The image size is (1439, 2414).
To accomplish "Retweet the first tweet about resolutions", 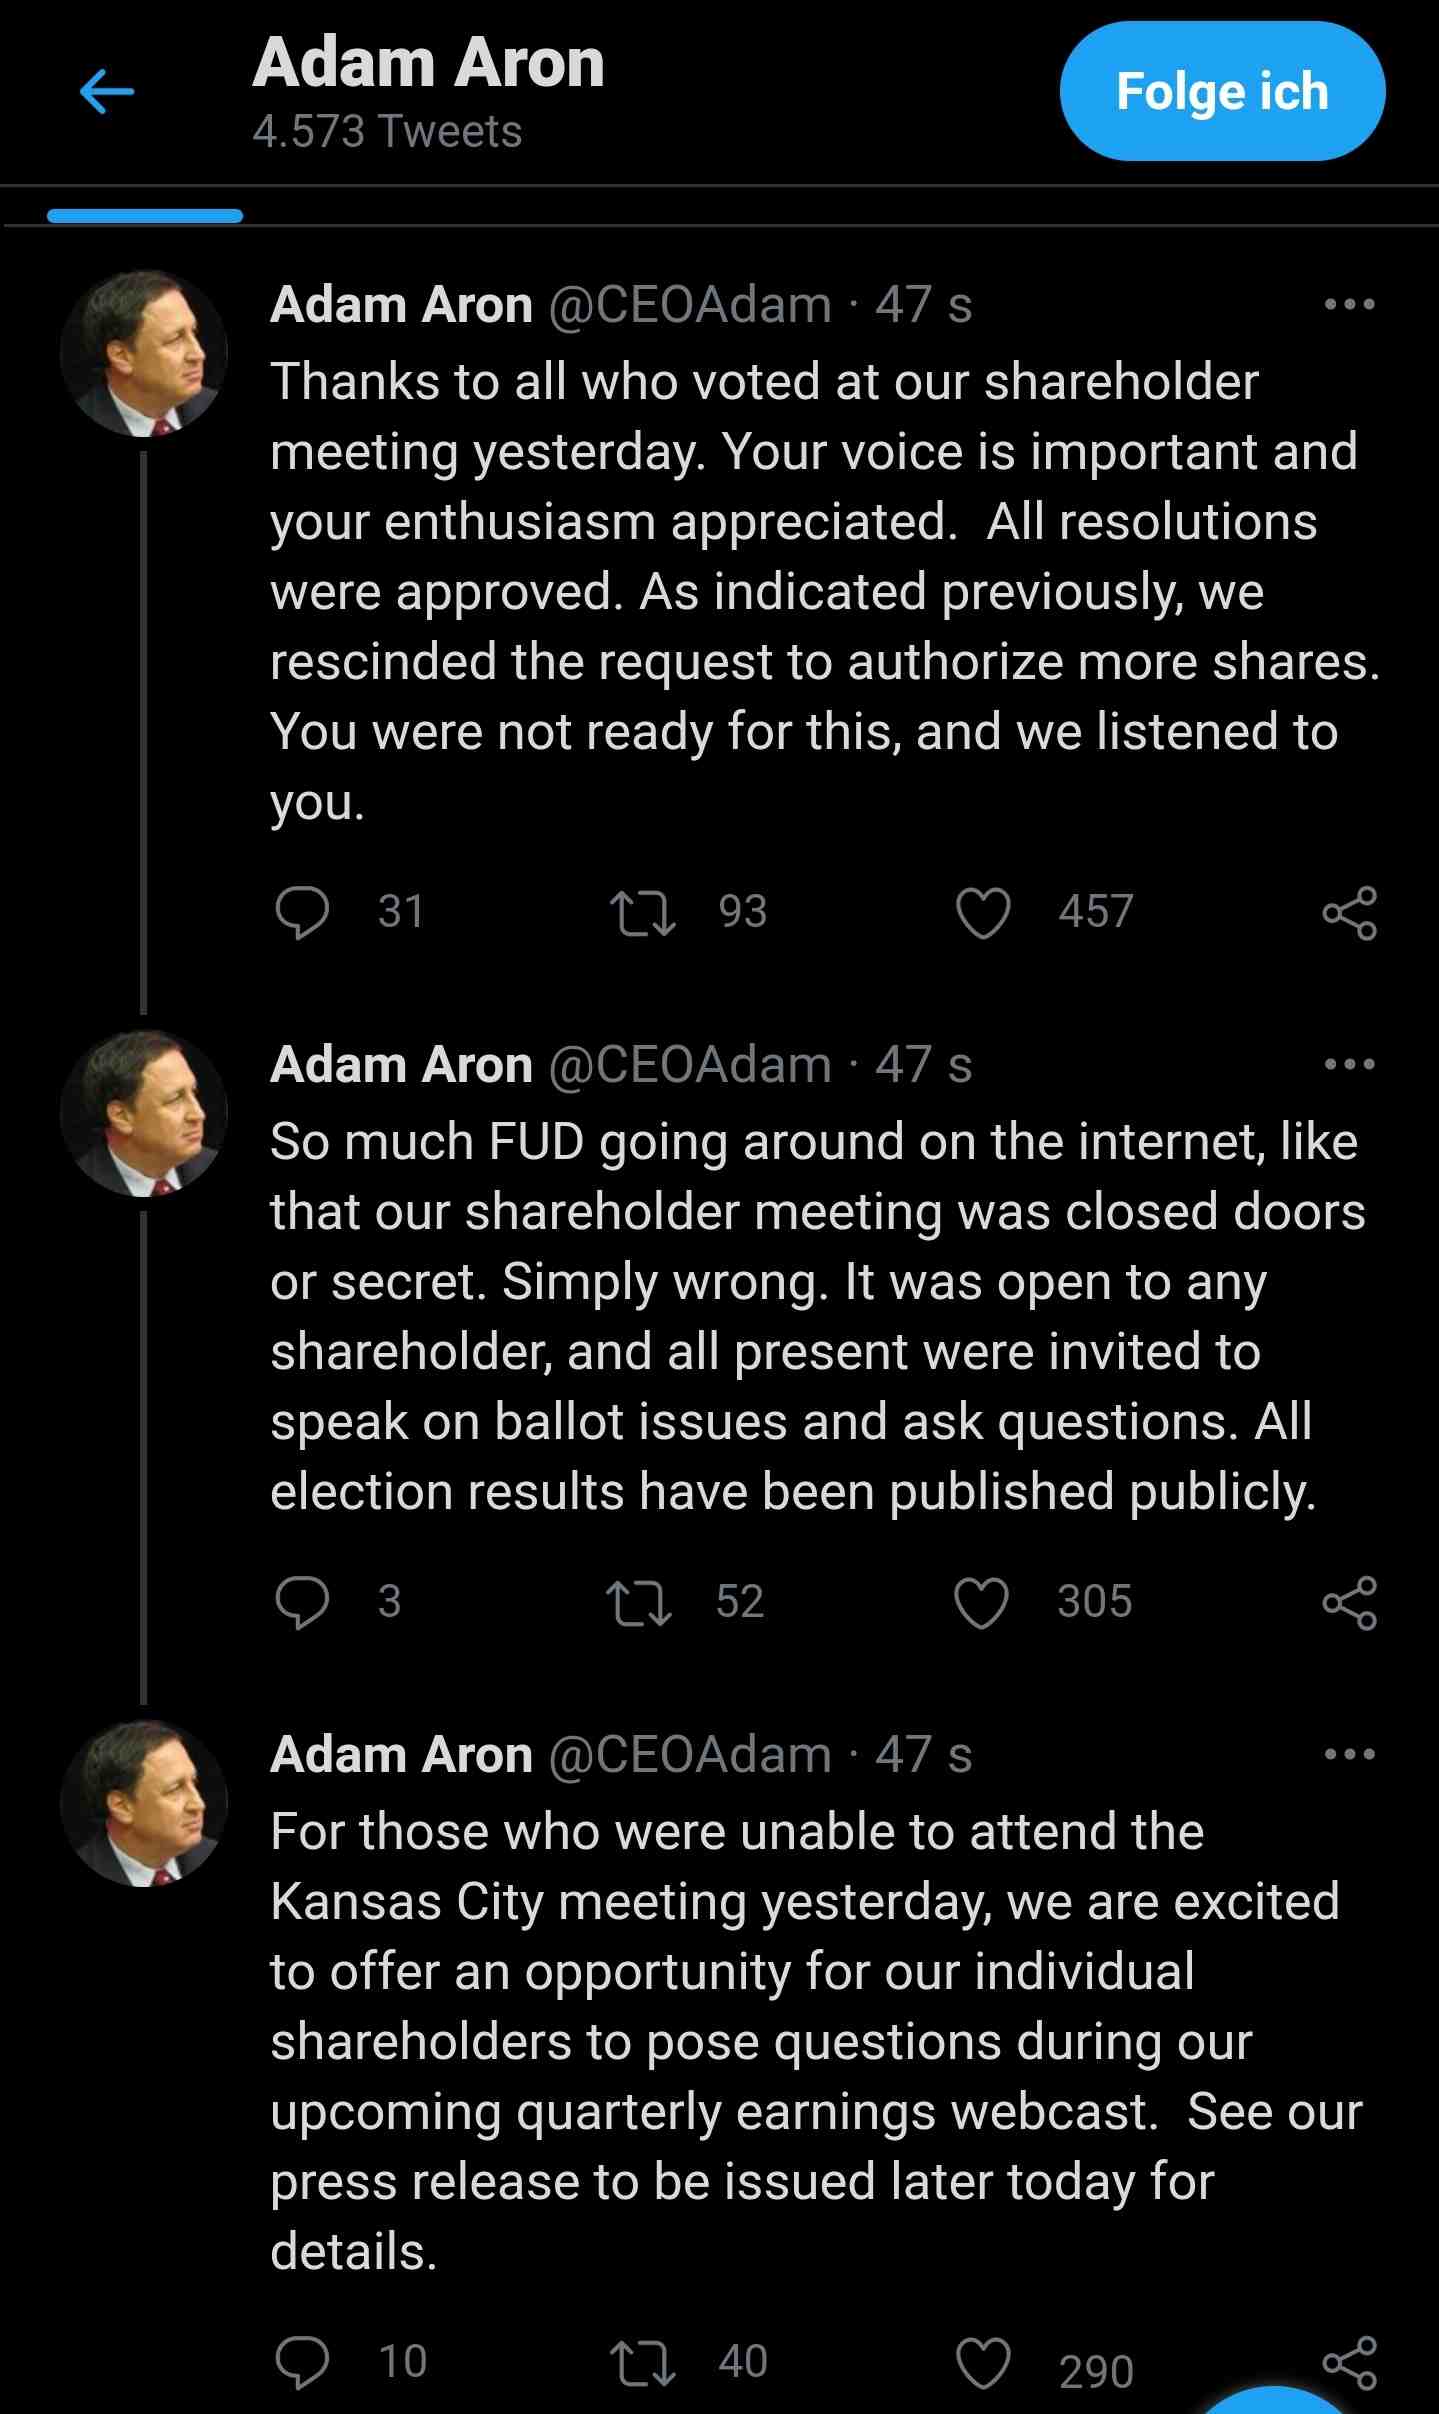I will pos(644,908).
